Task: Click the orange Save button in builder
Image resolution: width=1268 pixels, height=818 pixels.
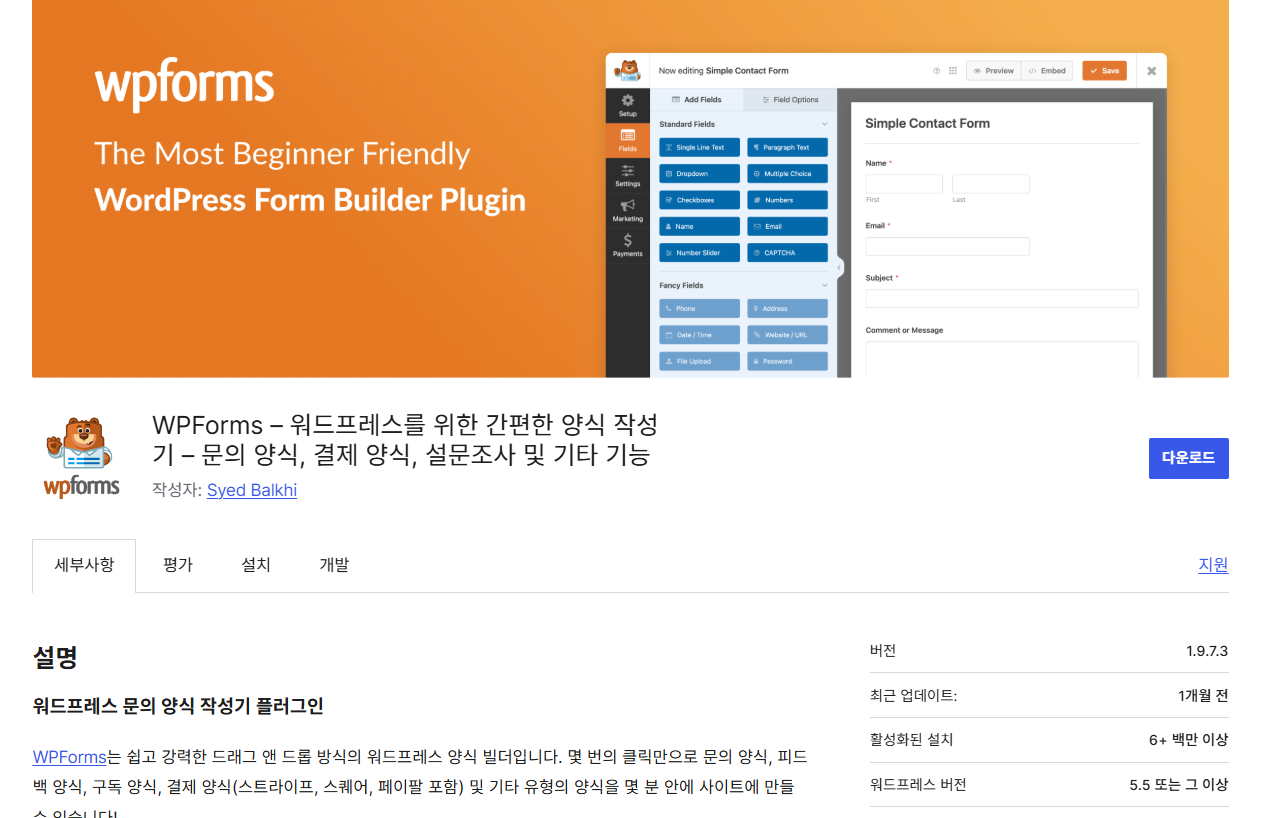Action: coord(1104,71)
